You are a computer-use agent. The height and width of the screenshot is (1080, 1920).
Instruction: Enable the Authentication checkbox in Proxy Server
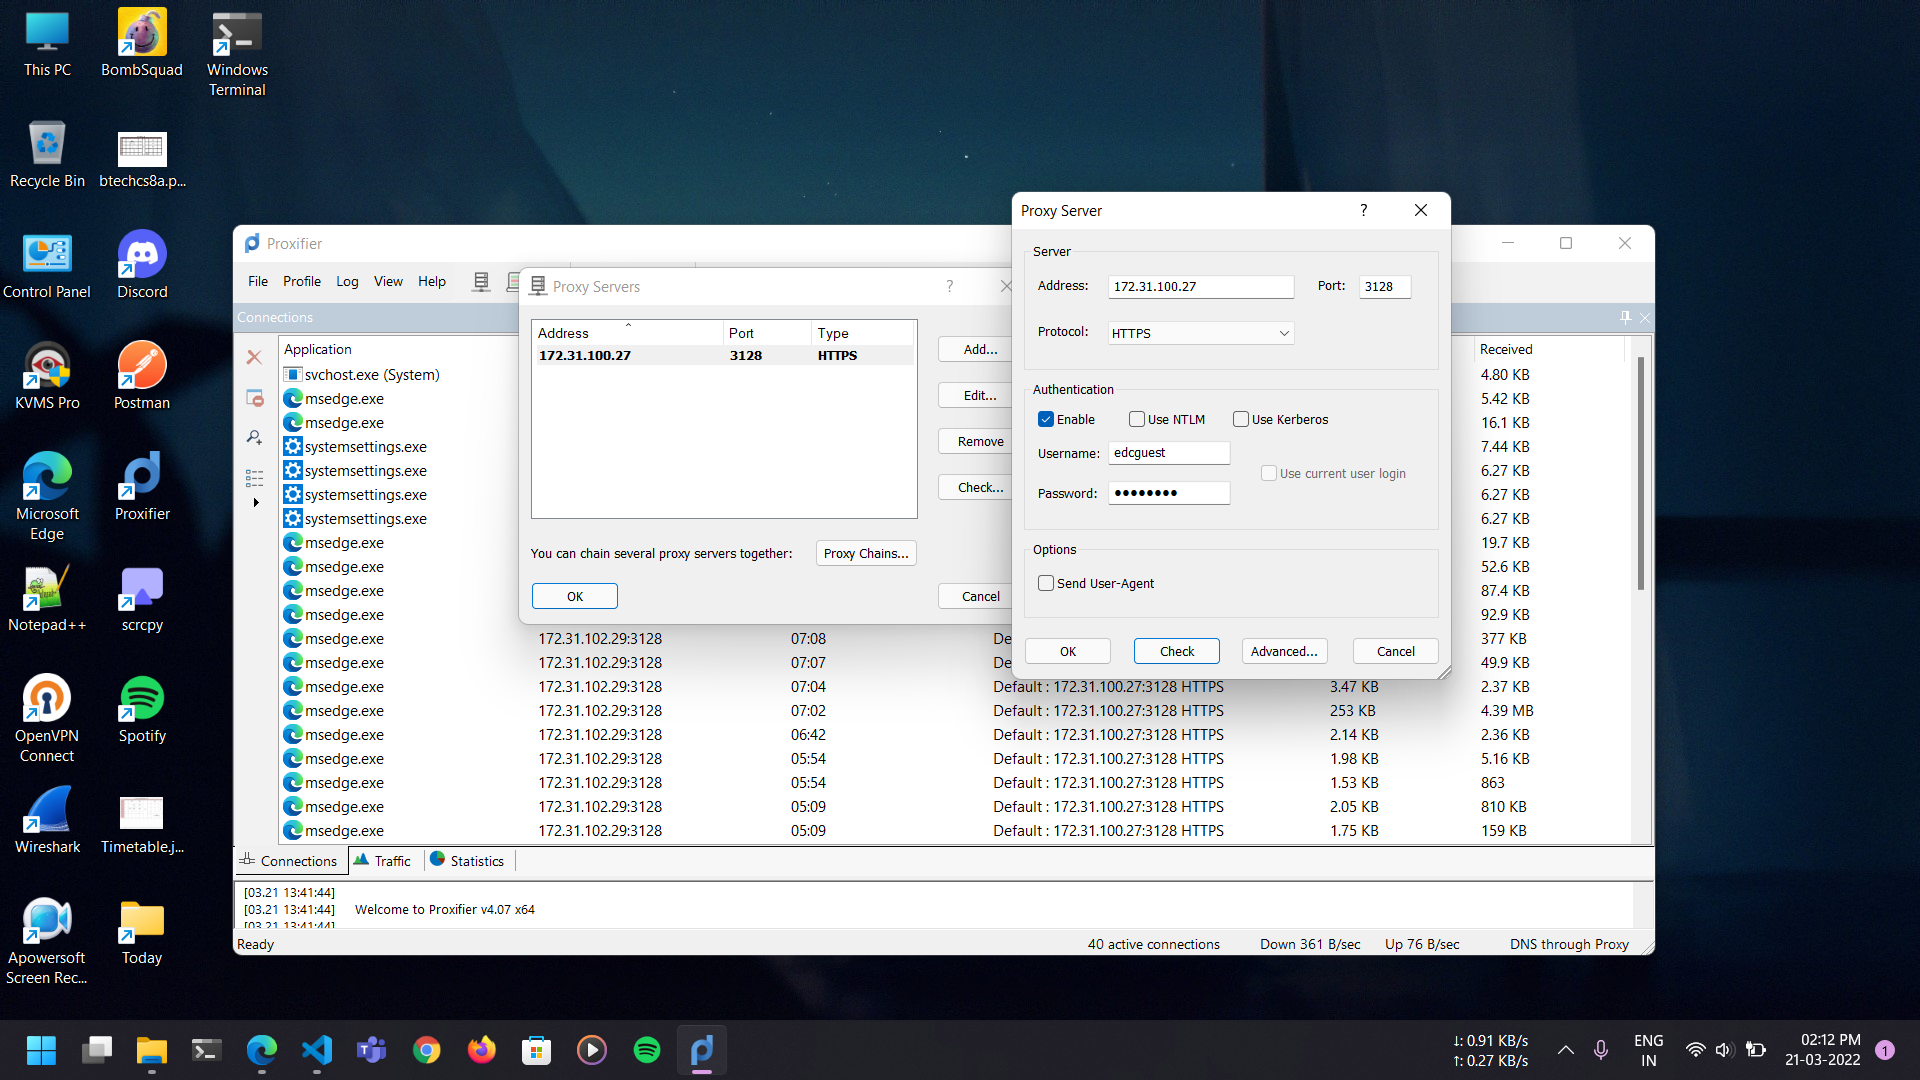point(1046,418)
